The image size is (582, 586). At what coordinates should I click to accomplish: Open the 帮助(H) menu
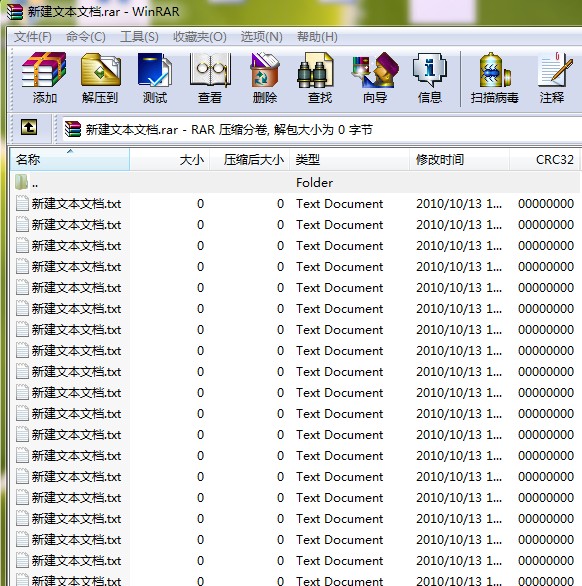pos(317,37)
